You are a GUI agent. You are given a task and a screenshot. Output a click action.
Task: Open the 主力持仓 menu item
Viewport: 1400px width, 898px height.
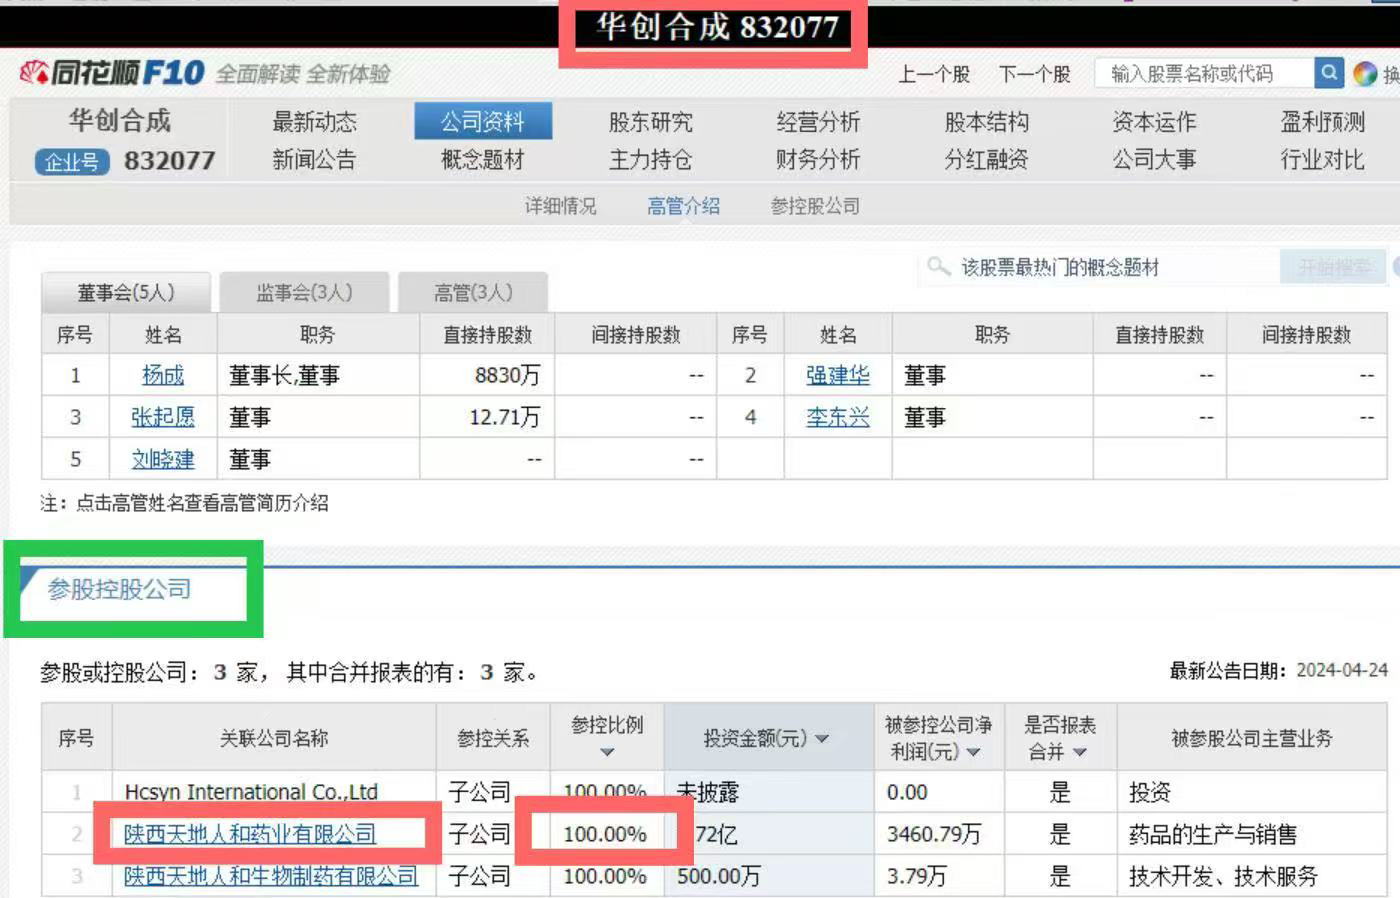coord(651,160)
